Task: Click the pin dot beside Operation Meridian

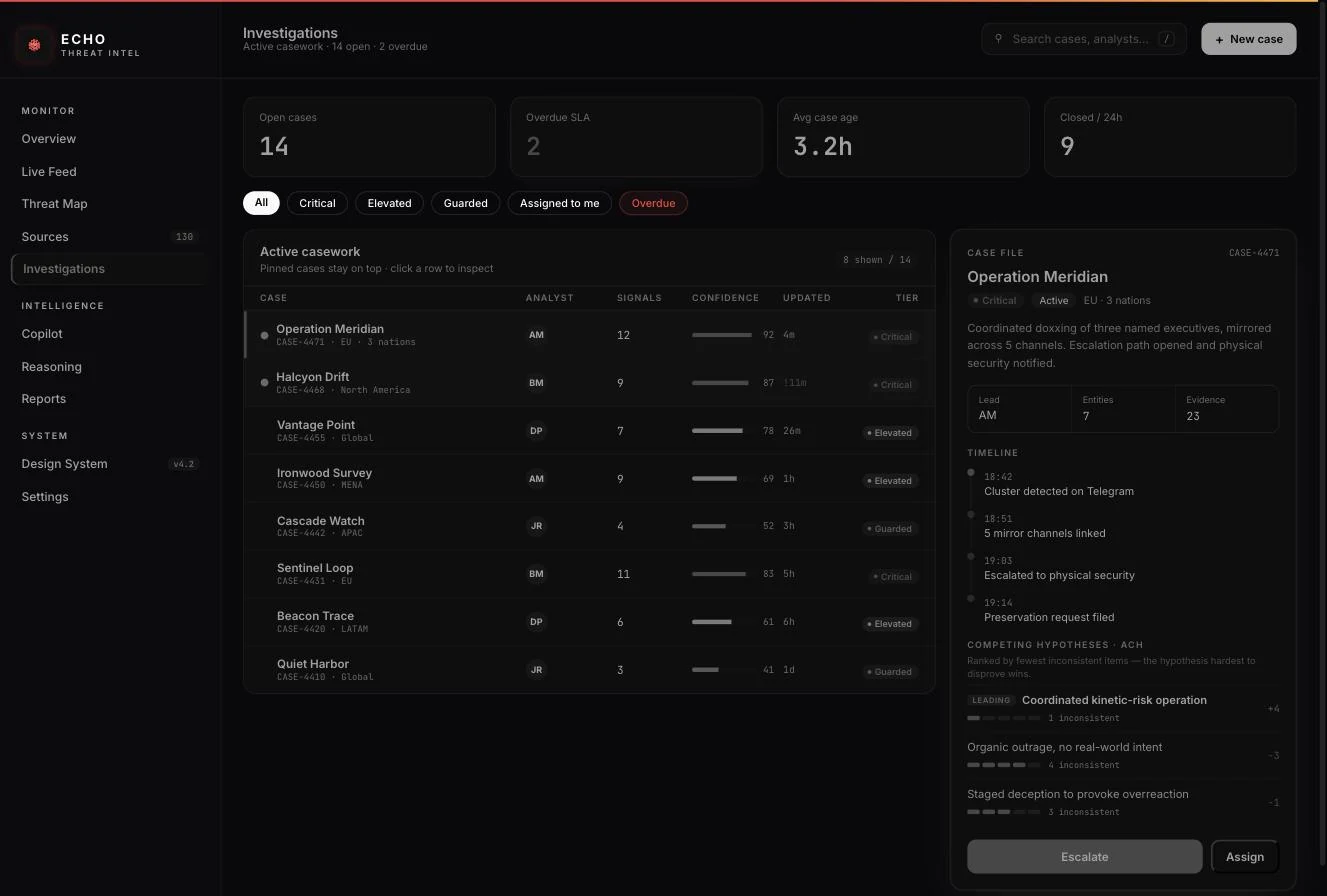Action: [x=264, y=335]
